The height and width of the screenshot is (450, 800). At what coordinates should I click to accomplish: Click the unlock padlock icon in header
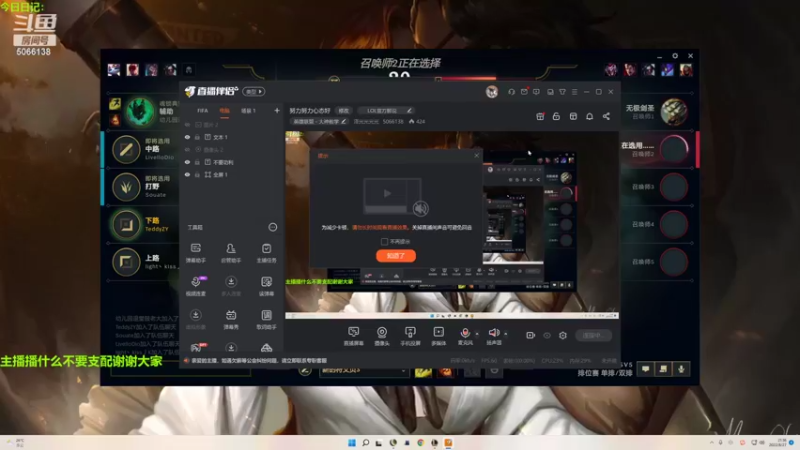pyautogui.click(x=556, y=116)
